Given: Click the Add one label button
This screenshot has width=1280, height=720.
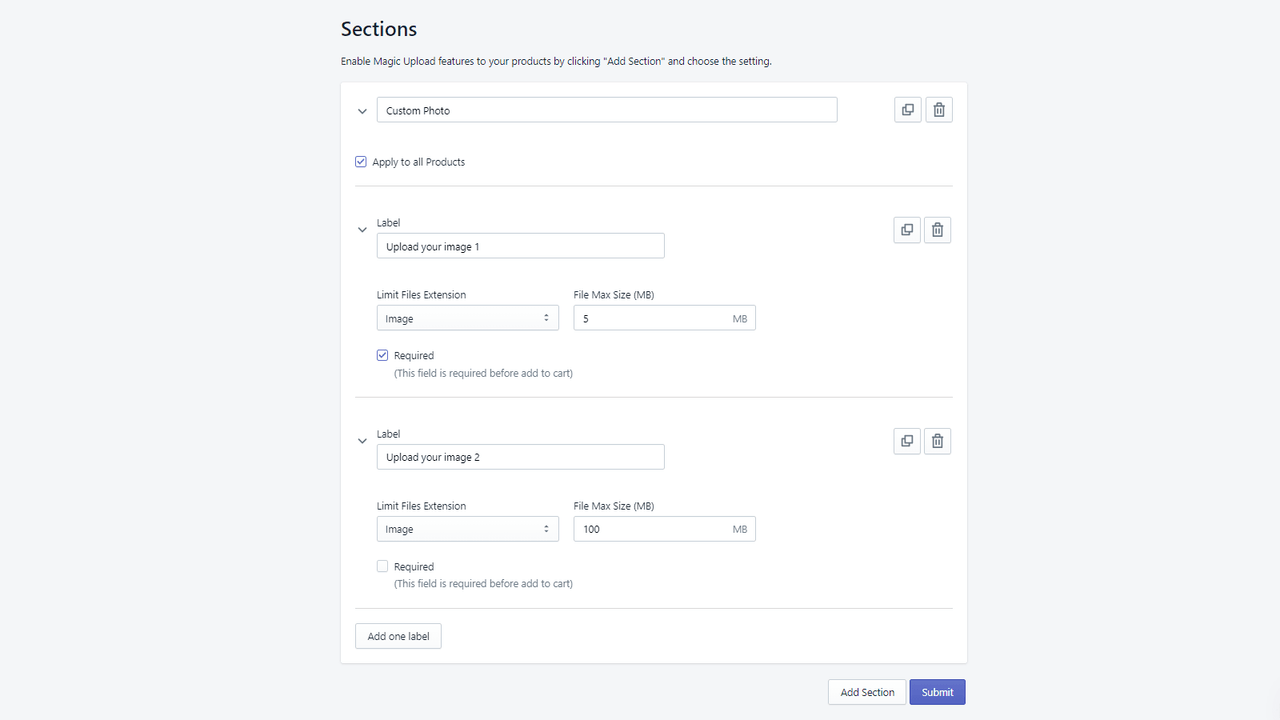Looking at the screenshot, I should [398, 636].
